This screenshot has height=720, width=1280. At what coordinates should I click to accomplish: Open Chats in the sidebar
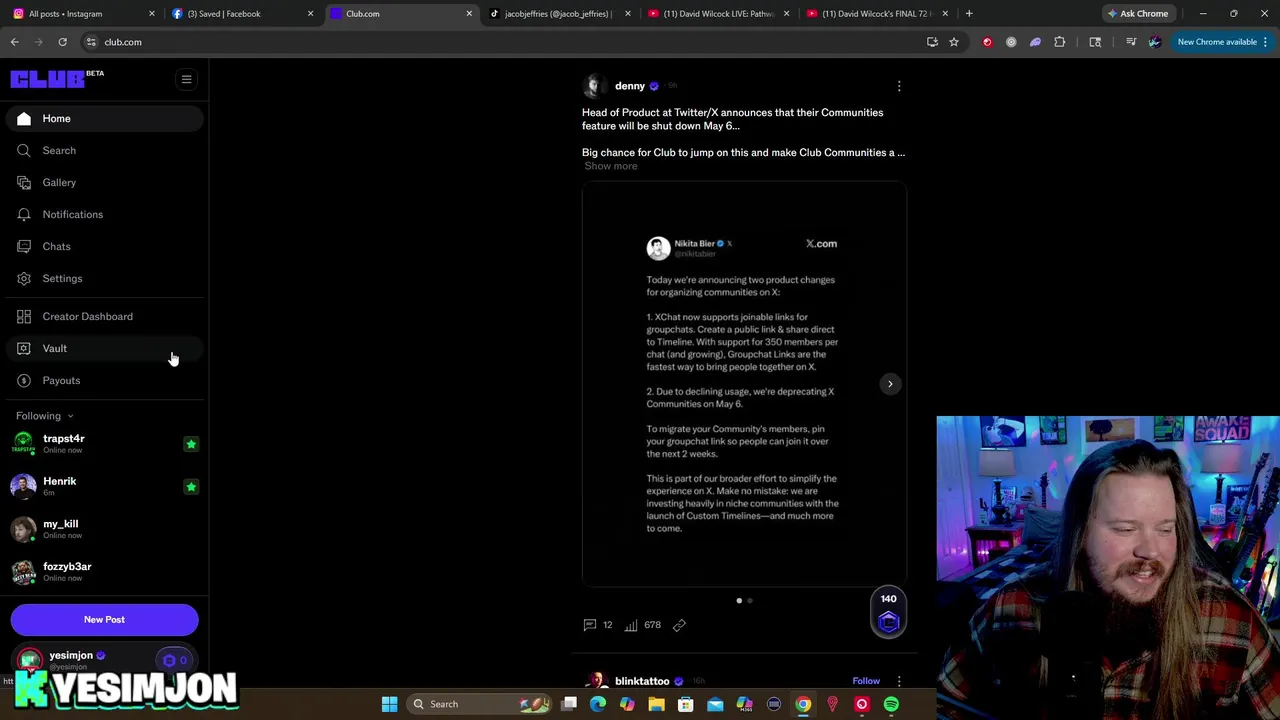tap(104, 246)
